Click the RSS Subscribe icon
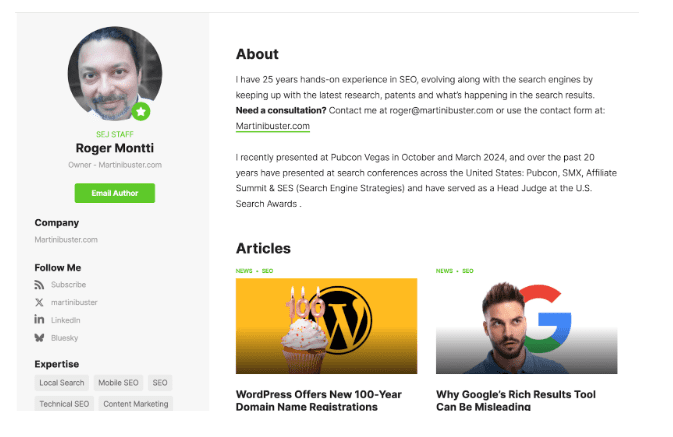This screenshot has height=437, width=673. 39,285
